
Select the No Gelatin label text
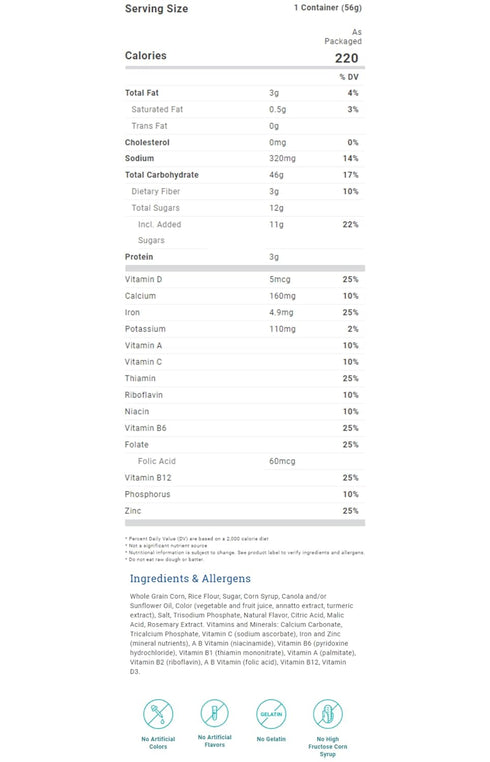coord(271,739)
